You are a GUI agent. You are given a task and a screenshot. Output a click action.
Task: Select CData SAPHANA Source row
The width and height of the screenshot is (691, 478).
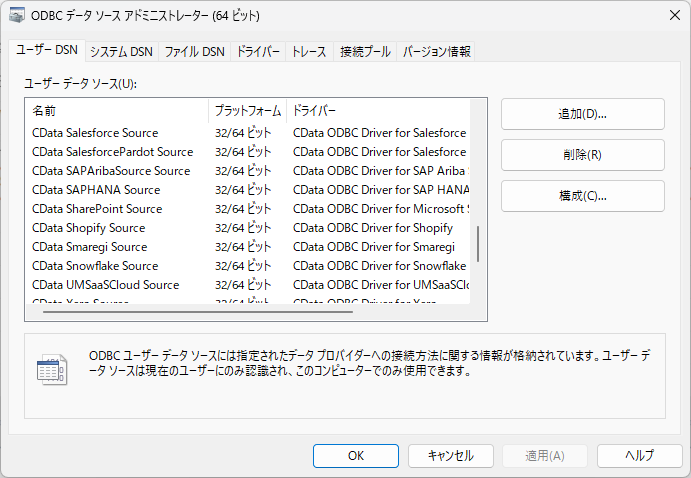[248, 189]
